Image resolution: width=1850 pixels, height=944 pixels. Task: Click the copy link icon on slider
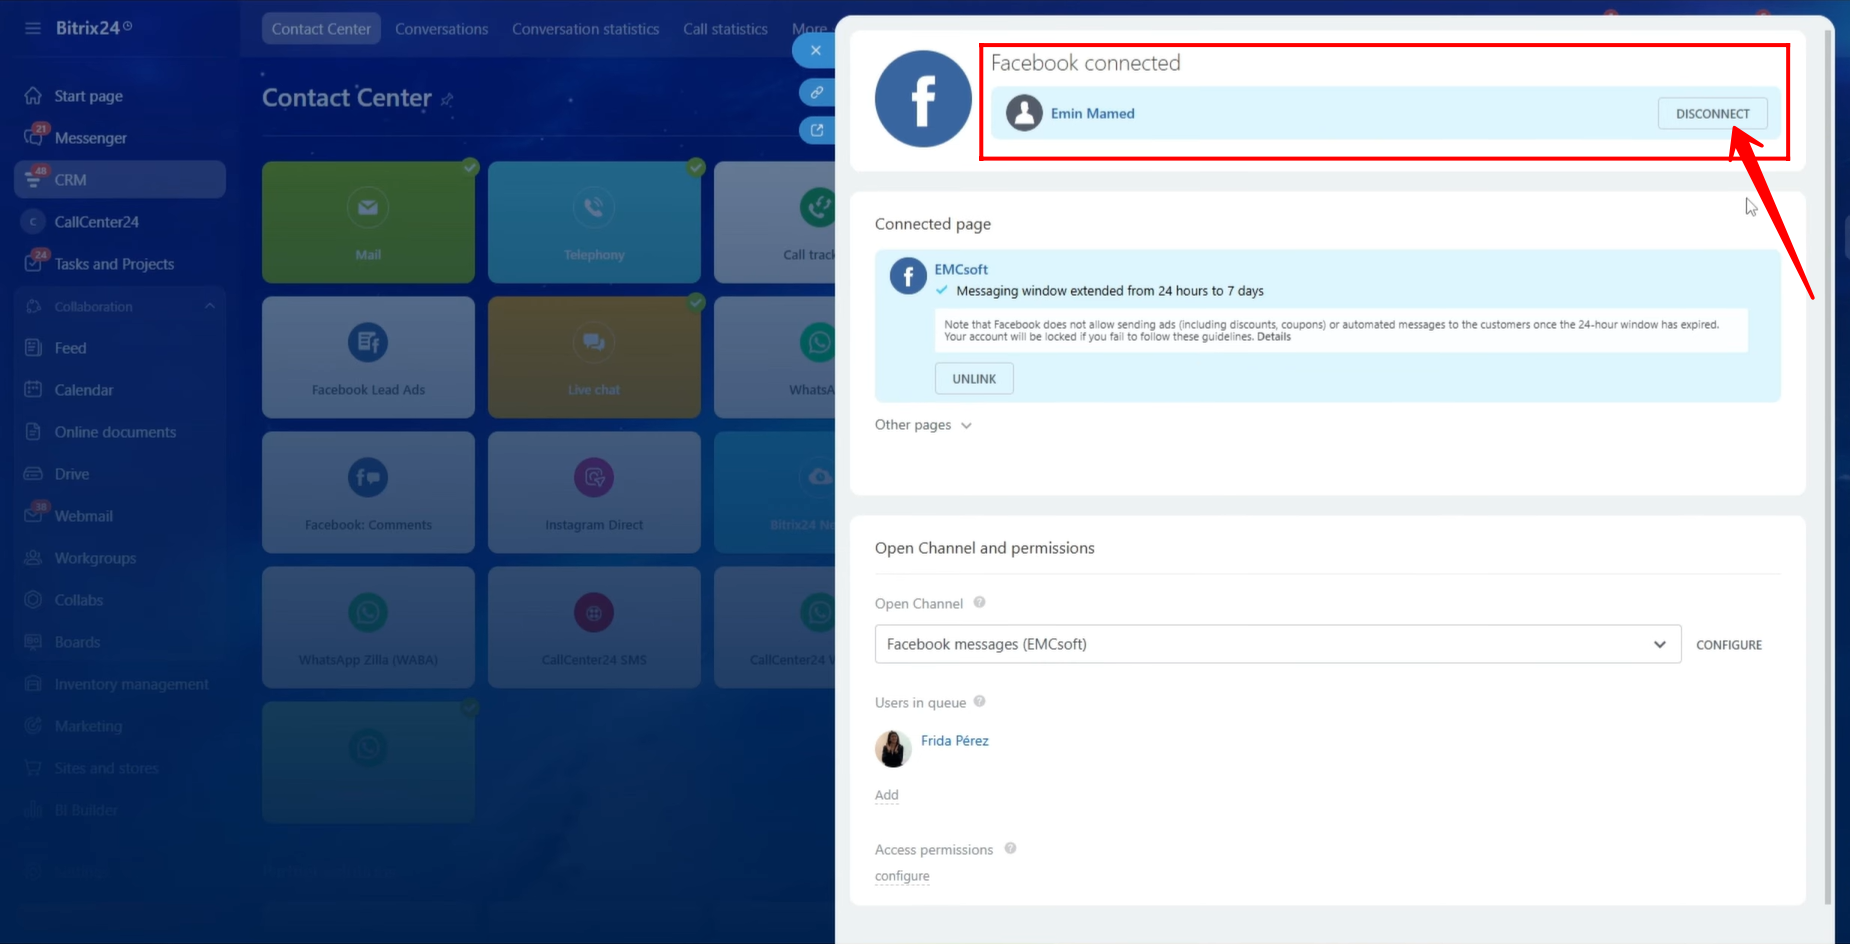[817, 92]
